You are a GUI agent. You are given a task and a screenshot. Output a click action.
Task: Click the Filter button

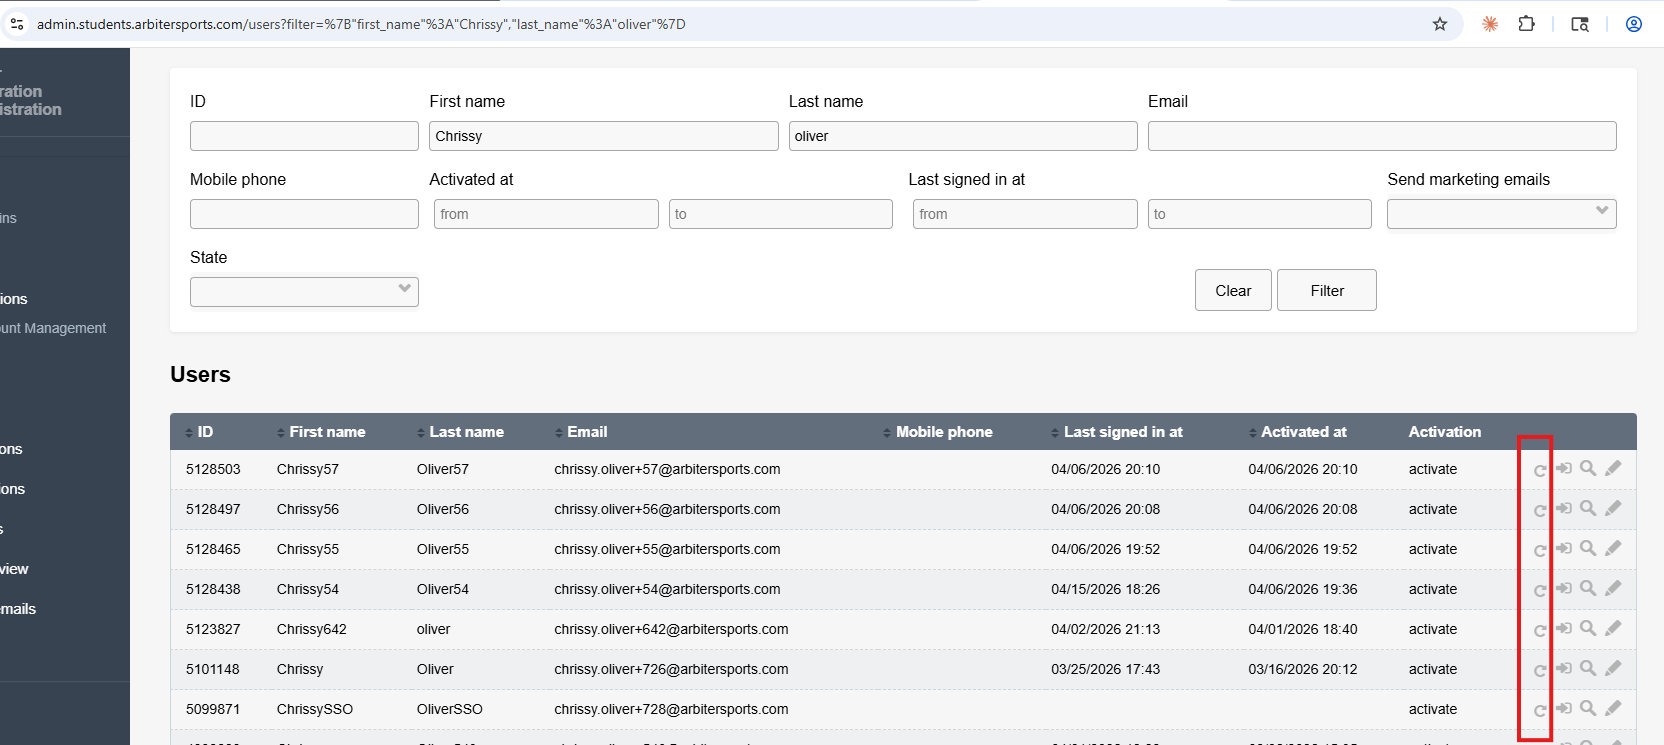coord(1327,290)
